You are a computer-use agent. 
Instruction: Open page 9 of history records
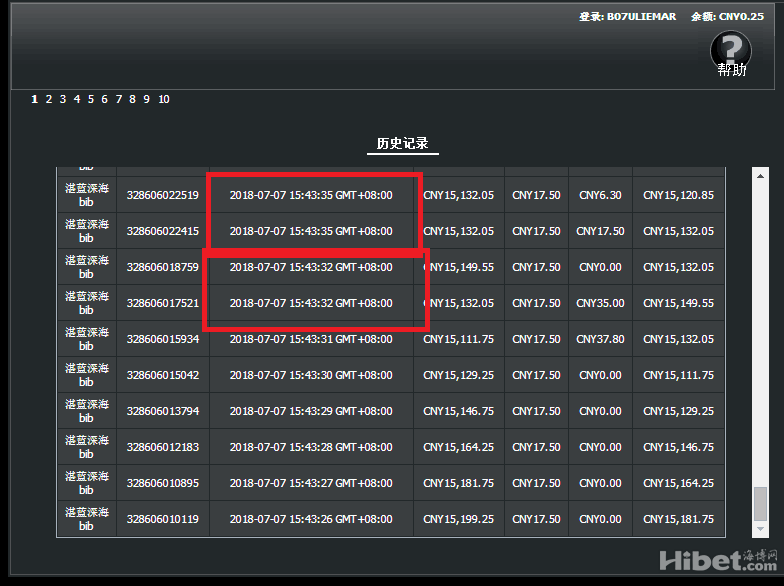click(146, 99)
